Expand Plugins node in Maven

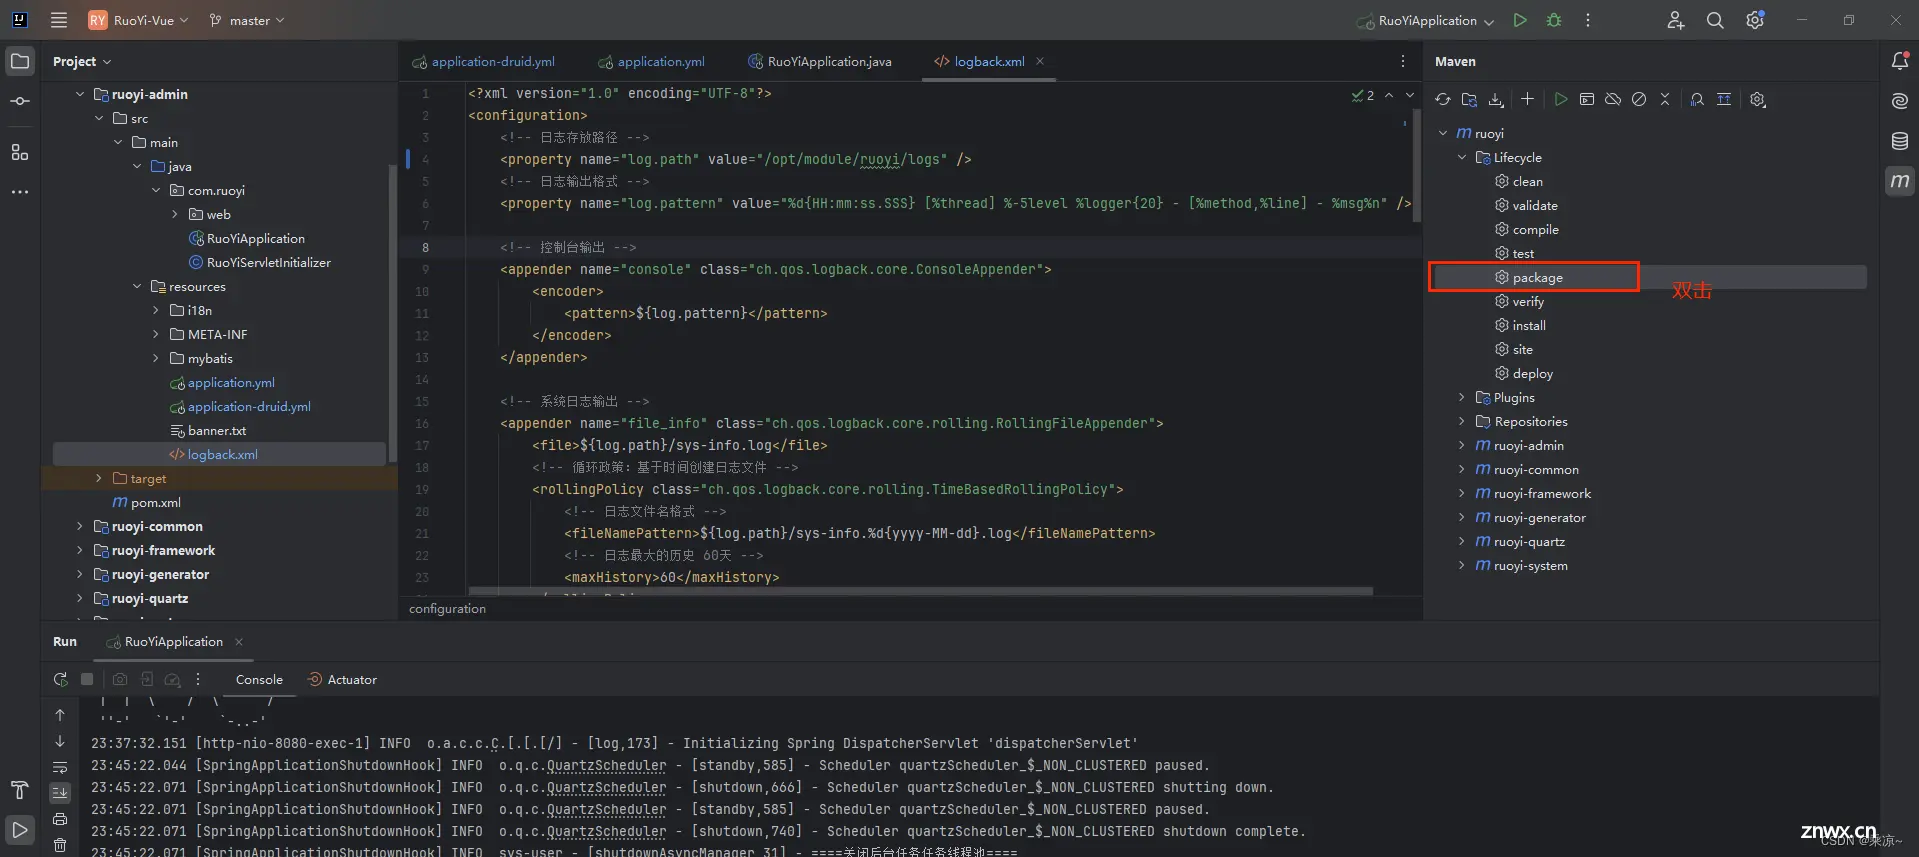(x=1462, y=397)
